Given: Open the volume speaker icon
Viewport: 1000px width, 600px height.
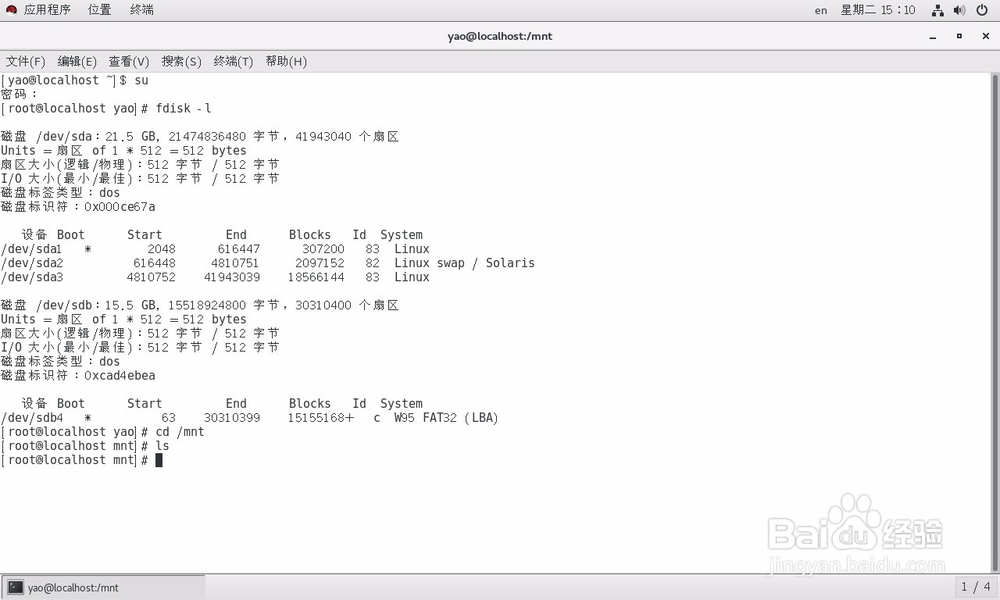Looking at the screenshot, I should pos(959,10).
